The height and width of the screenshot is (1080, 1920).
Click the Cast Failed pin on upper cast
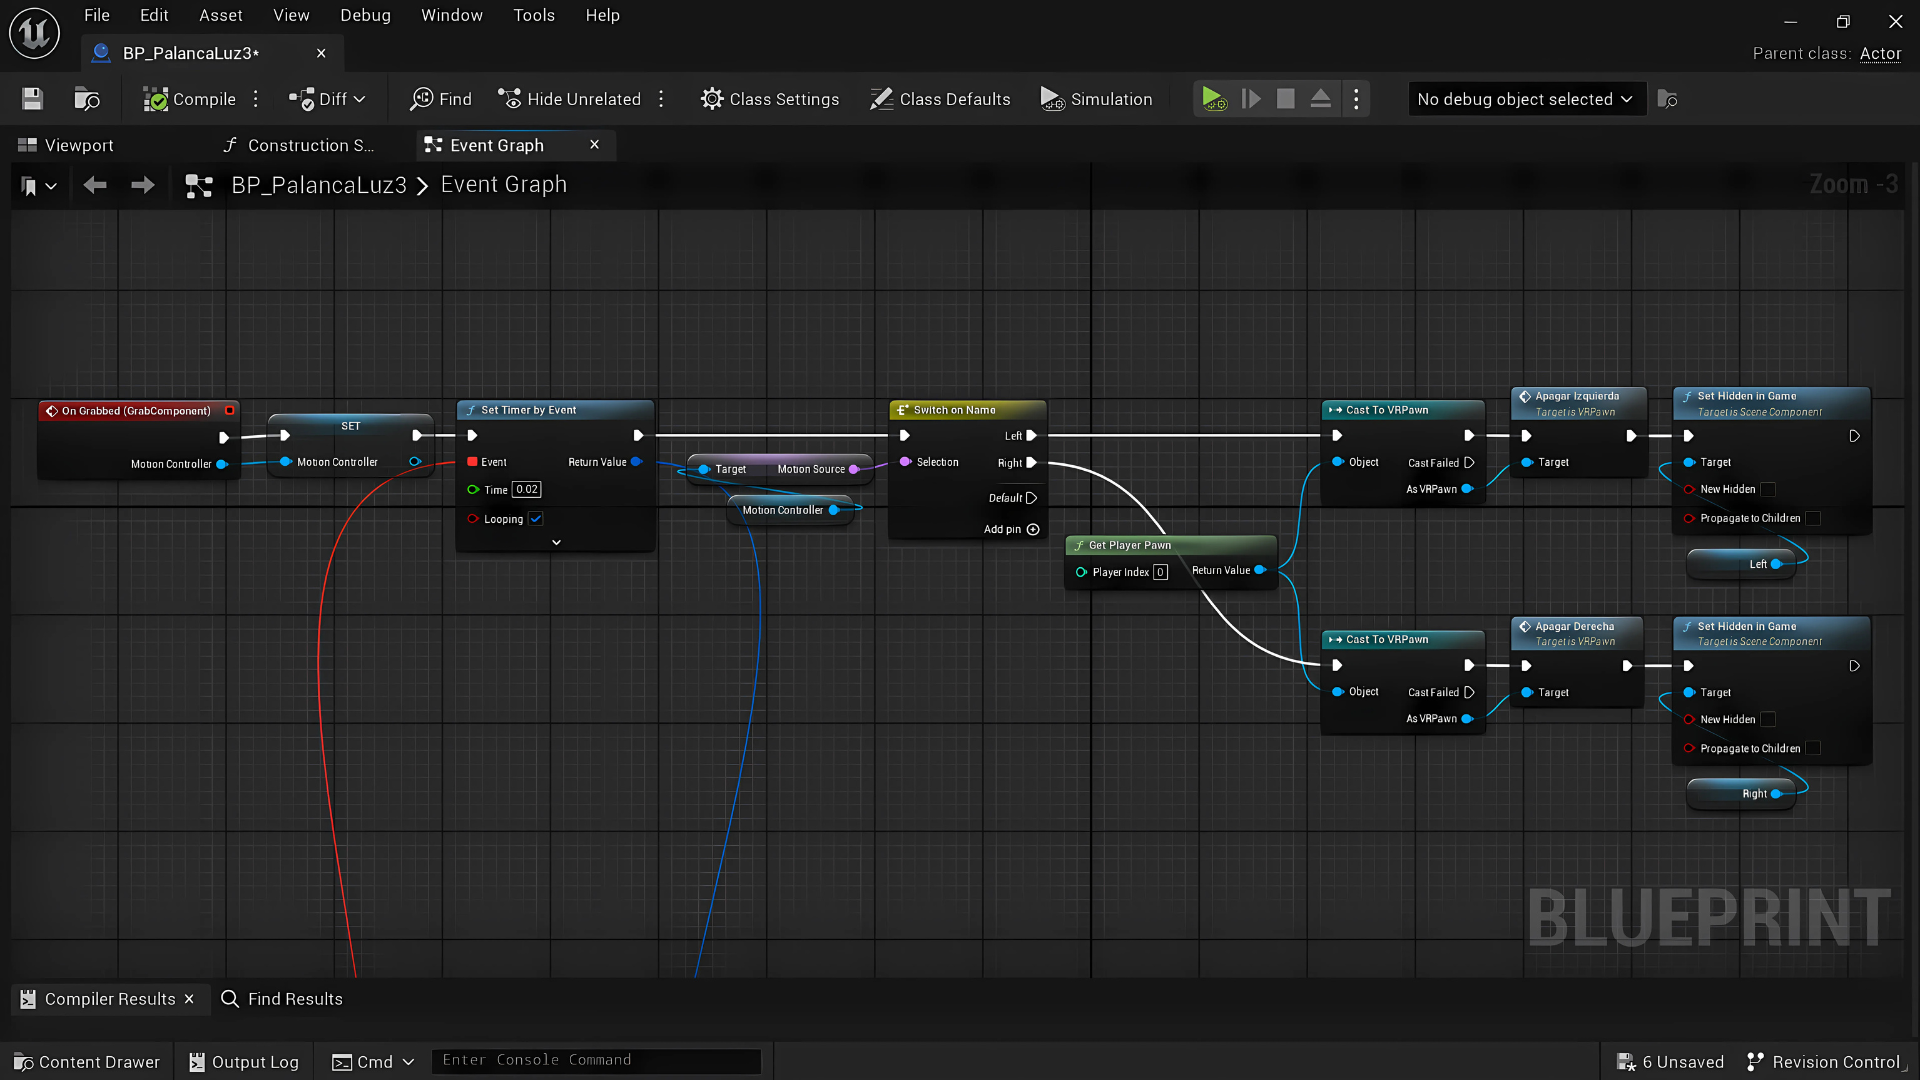tap(1469, 463)
